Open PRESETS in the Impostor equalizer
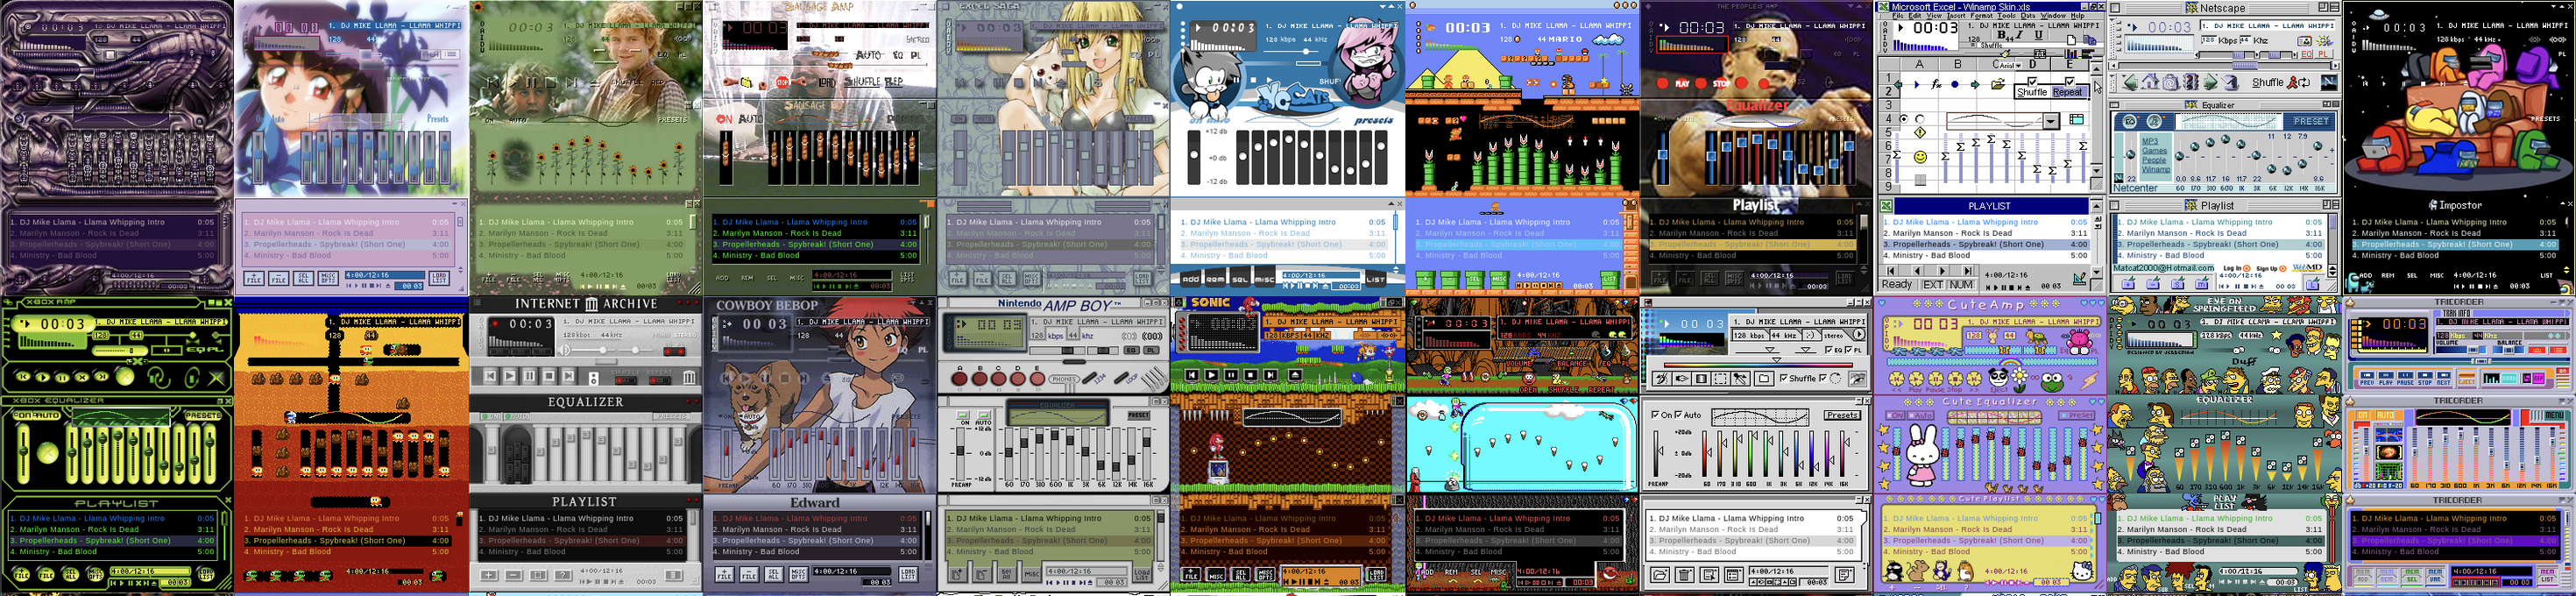Viewport: 2576px width, 596px height. pos(2546,119)
